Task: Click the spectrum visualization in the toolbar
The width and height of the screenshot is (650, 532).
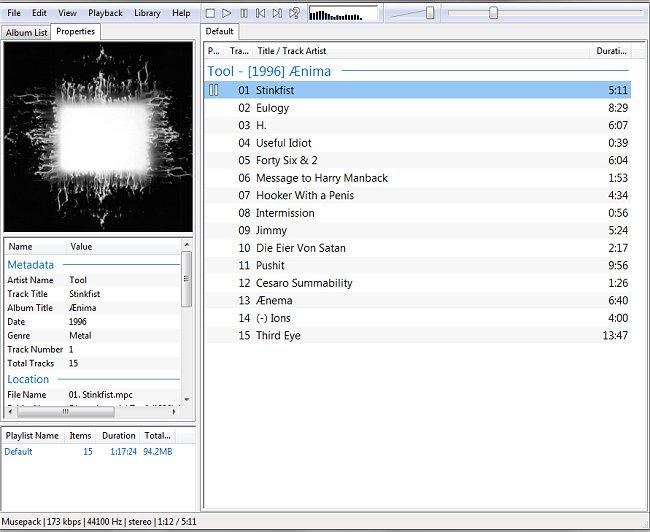Action: (343, 14)
